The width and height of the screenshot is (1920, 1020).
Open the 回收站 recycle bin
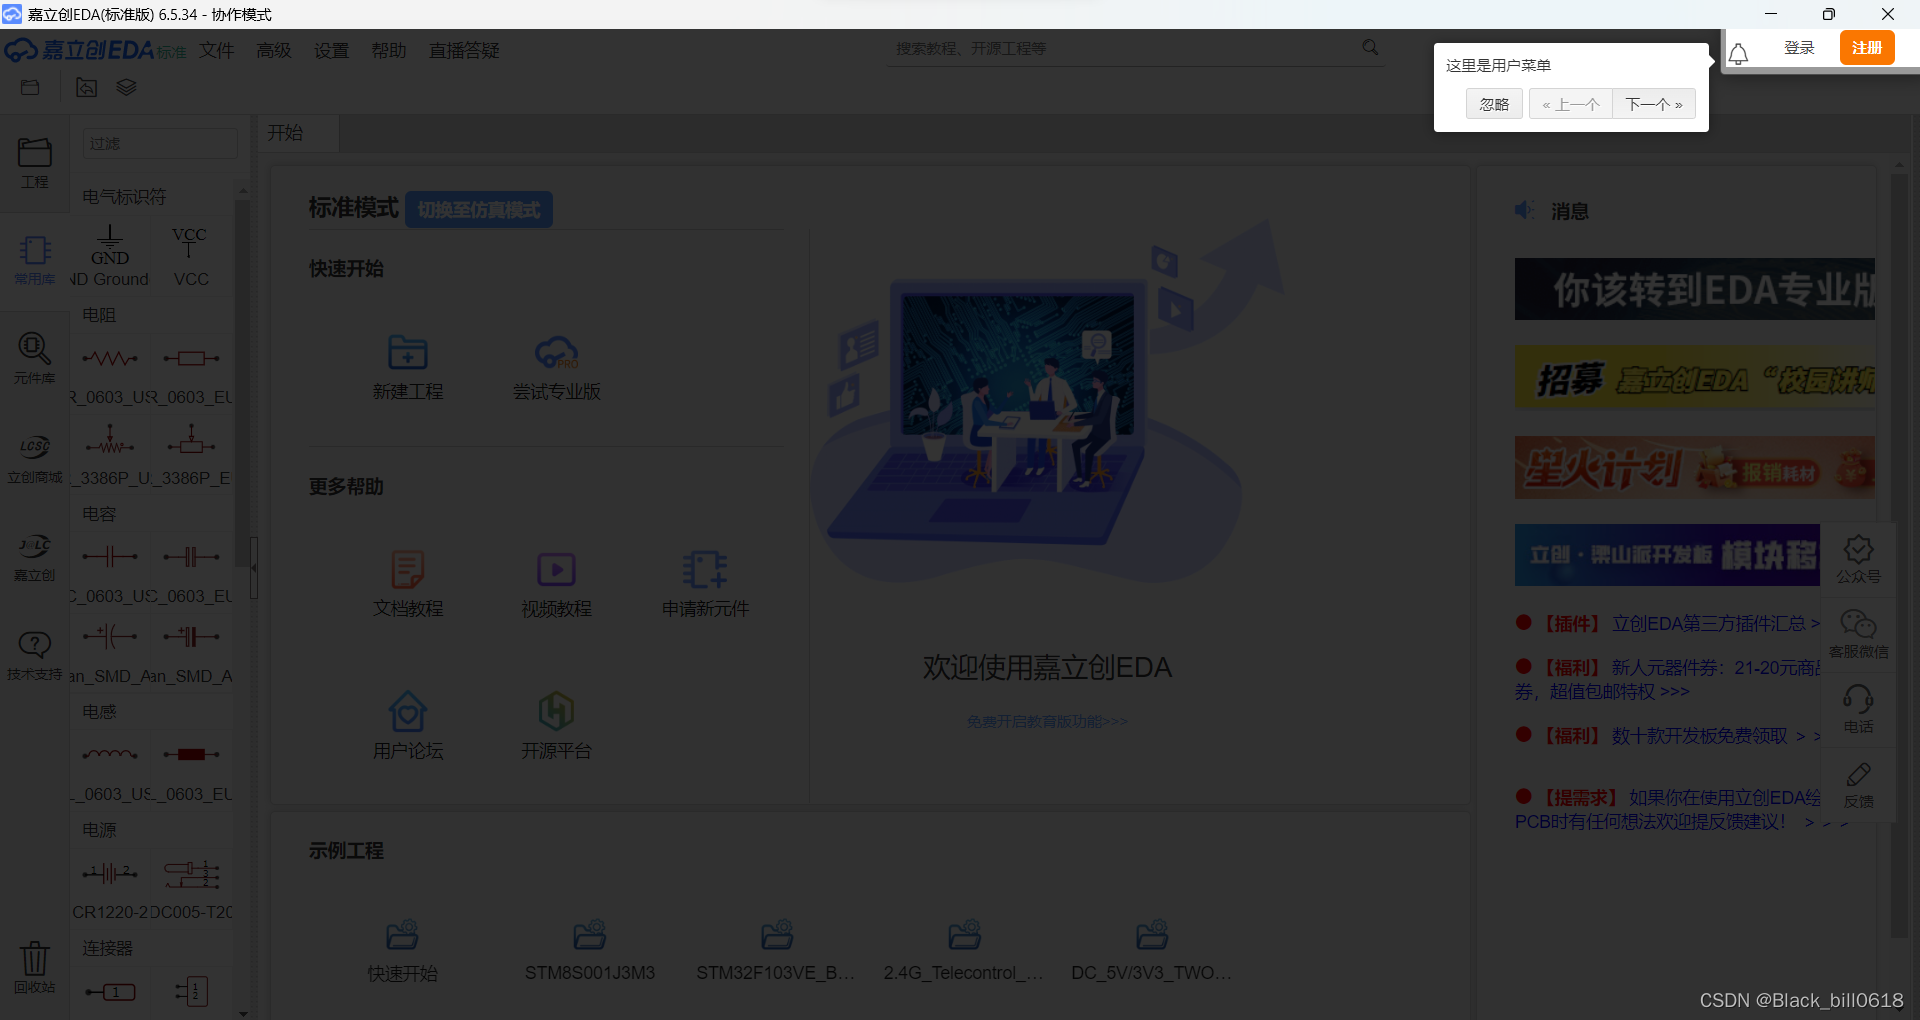34,967
